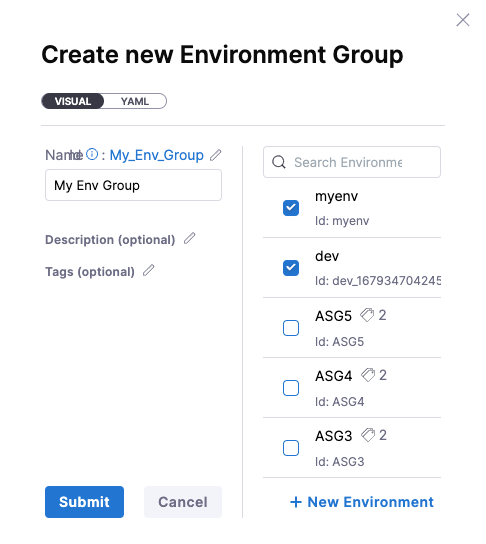
Task: Switch to the VISUAL view tab
Action: 73,101
